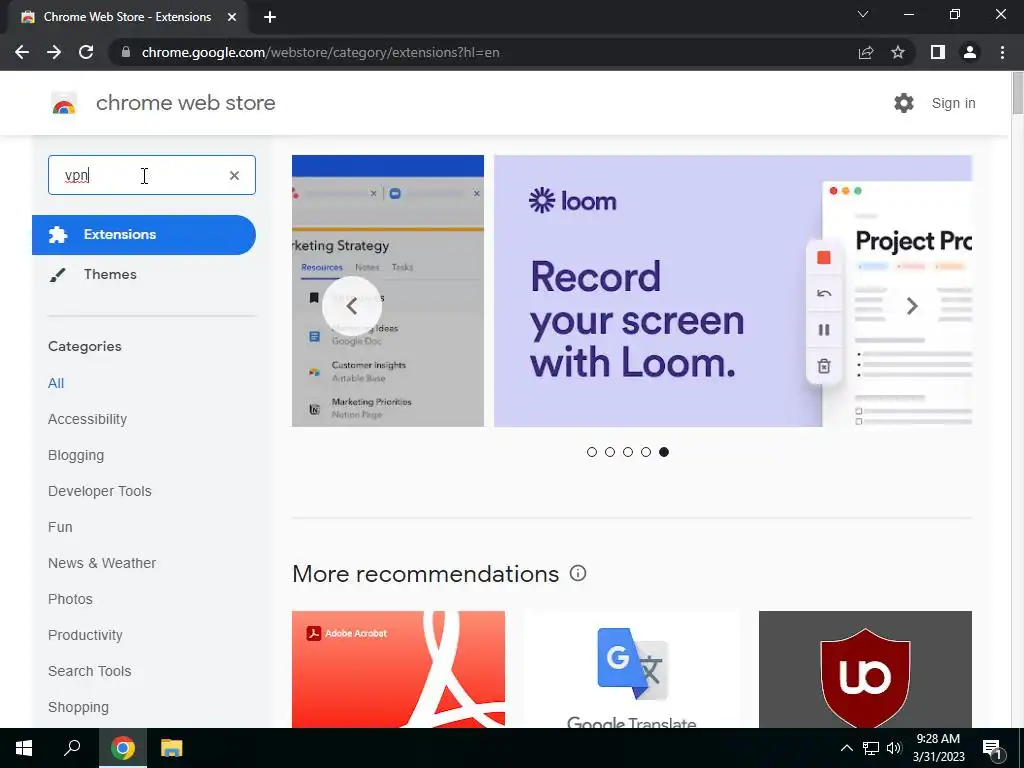Open File Explorer from the taskbar

pos(172,748)
